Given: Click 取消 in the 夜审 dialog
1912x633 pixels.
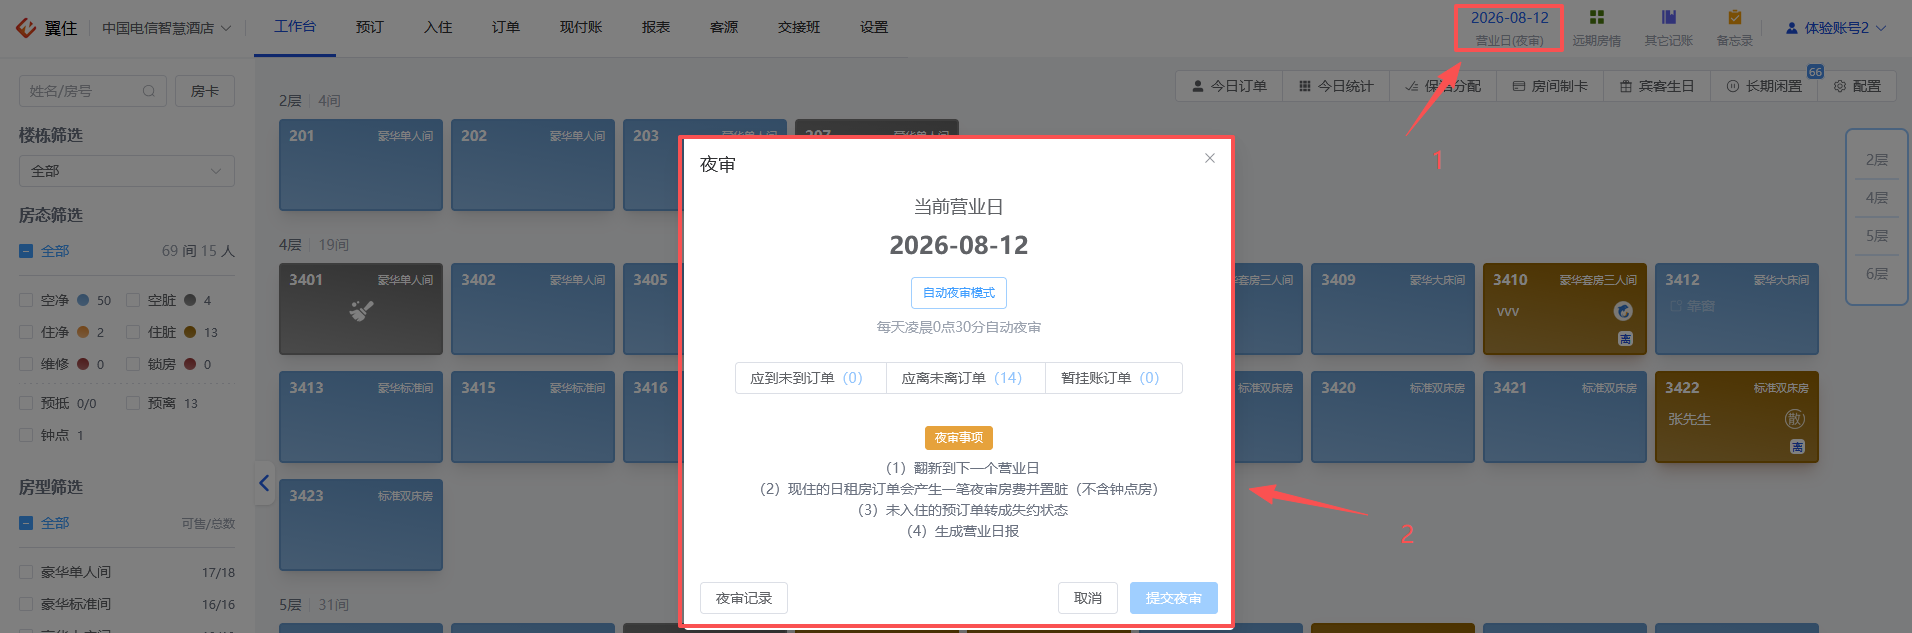Looking at the screenshot, I should click(x=1088, y=598).
